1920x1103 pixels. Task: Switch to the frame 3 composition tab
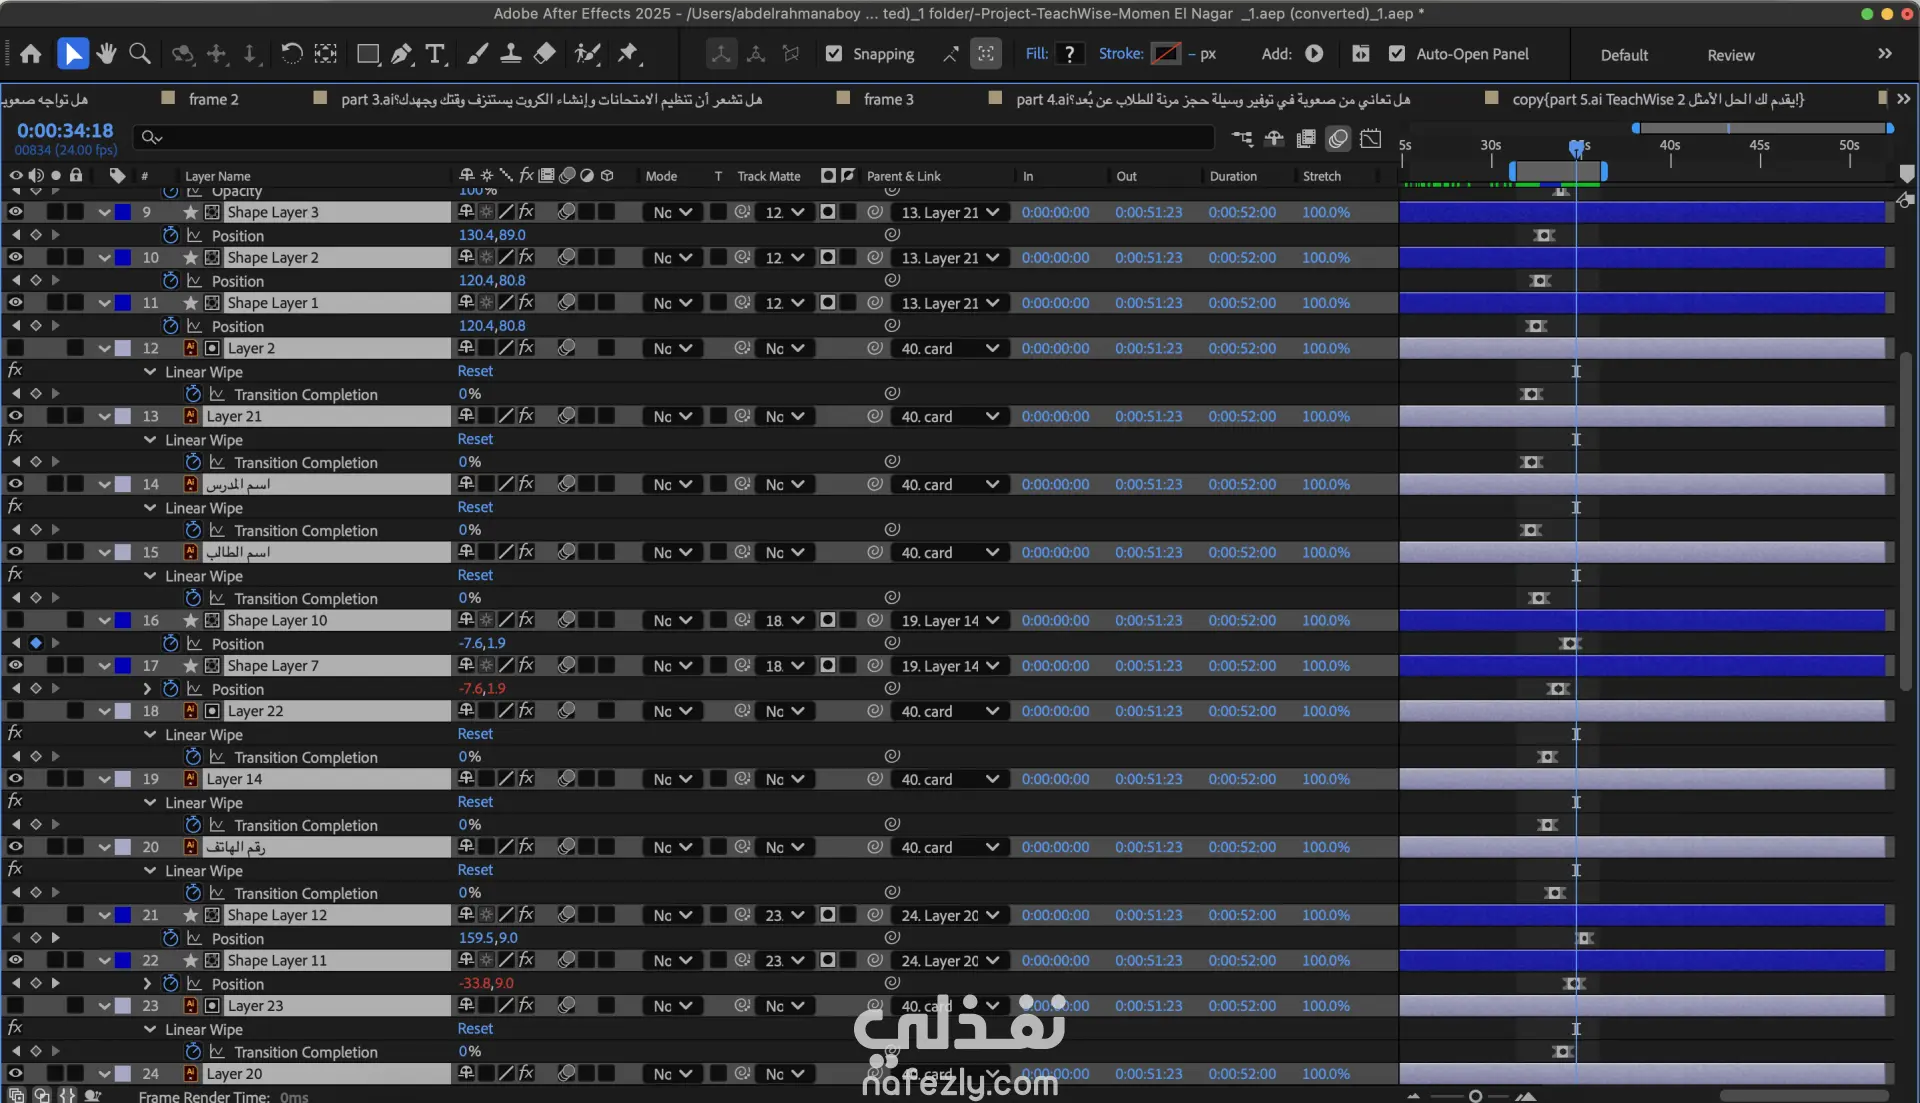click(888, 99)
